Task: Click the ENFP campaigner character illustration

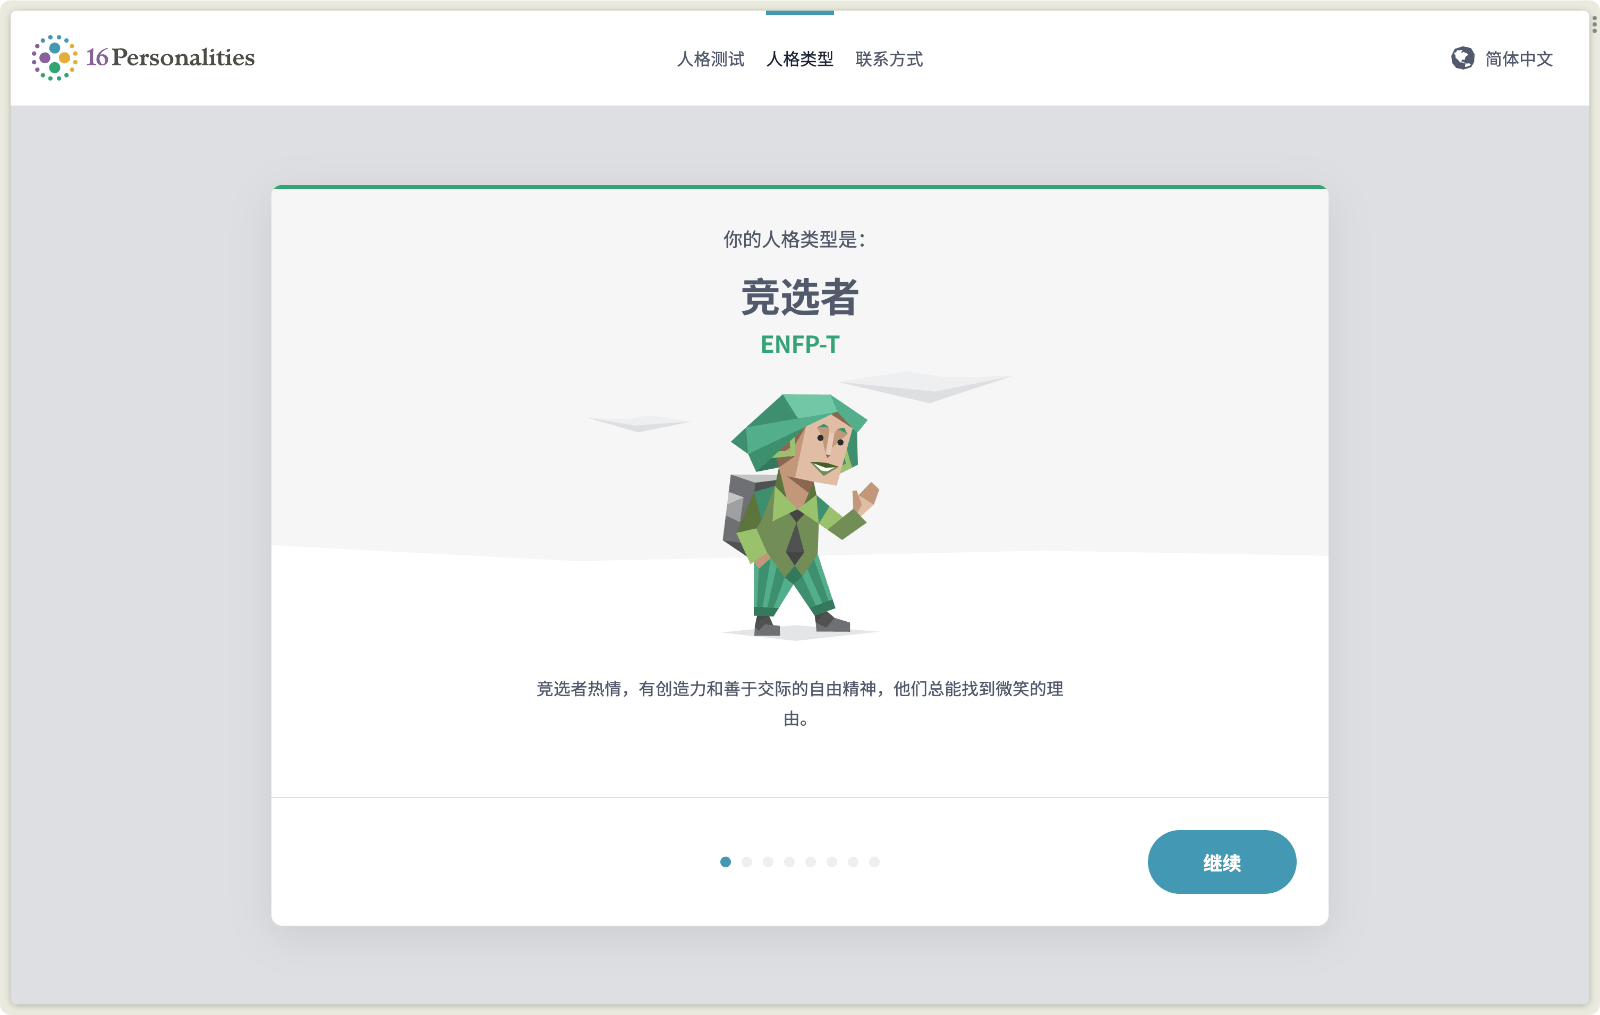Action: 800,515
